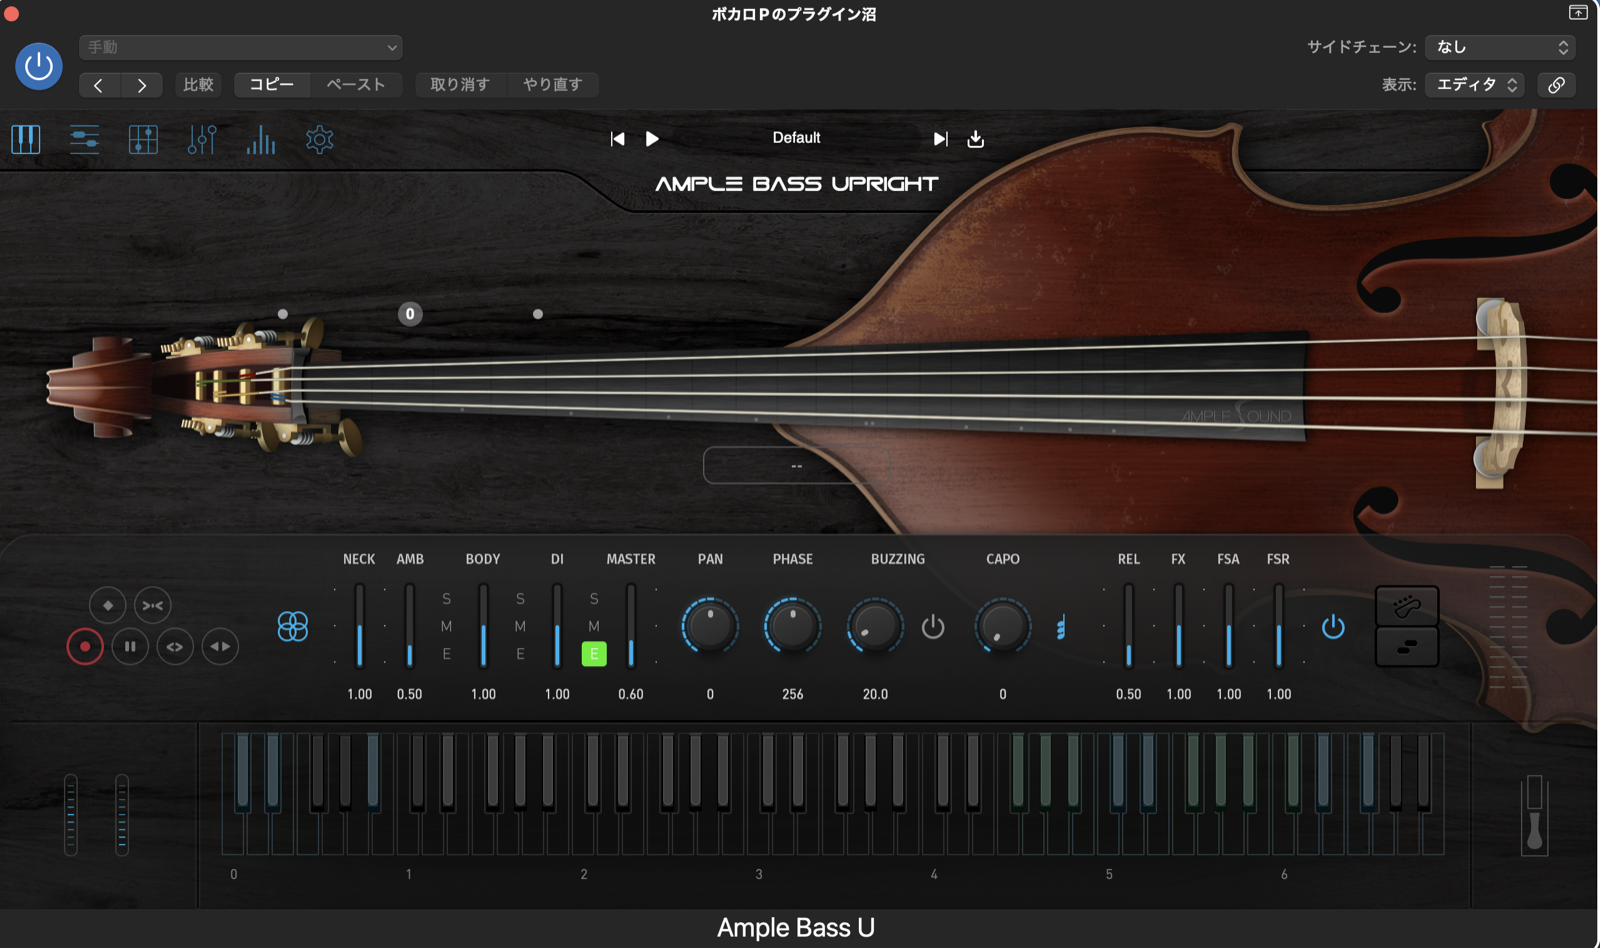Adjust the NECK volume slider

(360, 627)
